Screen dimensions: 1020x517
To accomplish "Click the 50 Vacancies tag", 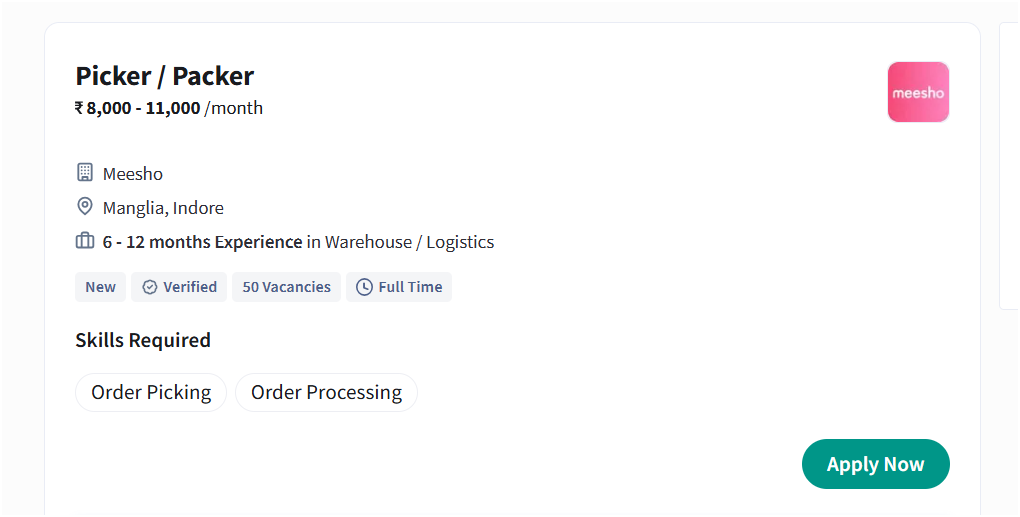I will click(x=286, y=287).
